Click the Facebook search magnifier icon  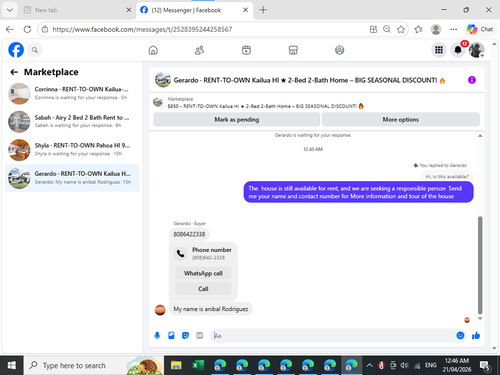tap(35, 50)
